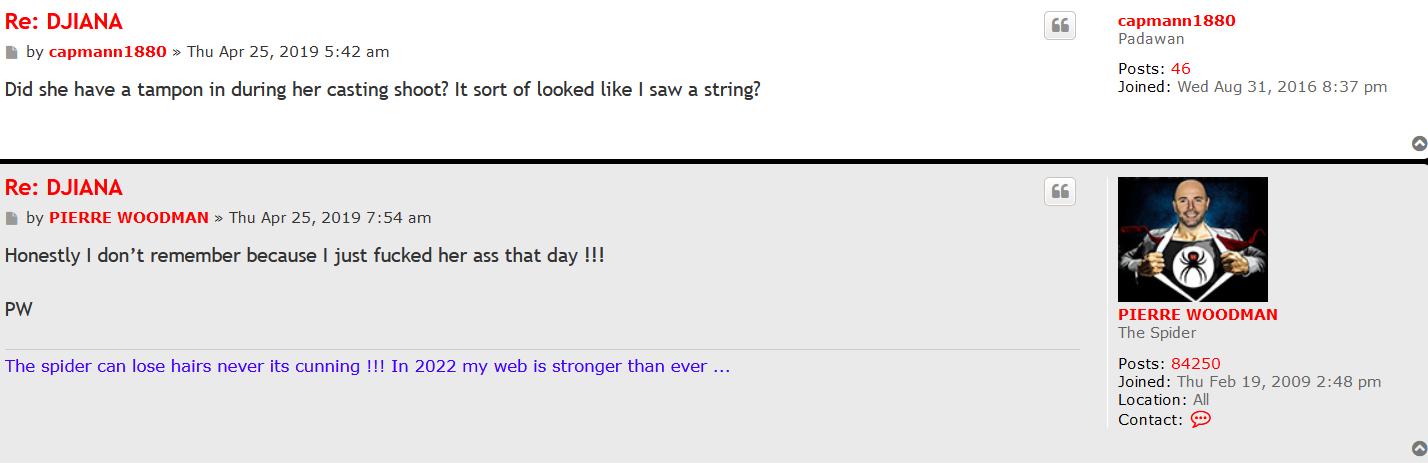Click the purple signature text about the spider

pos(367,366)
